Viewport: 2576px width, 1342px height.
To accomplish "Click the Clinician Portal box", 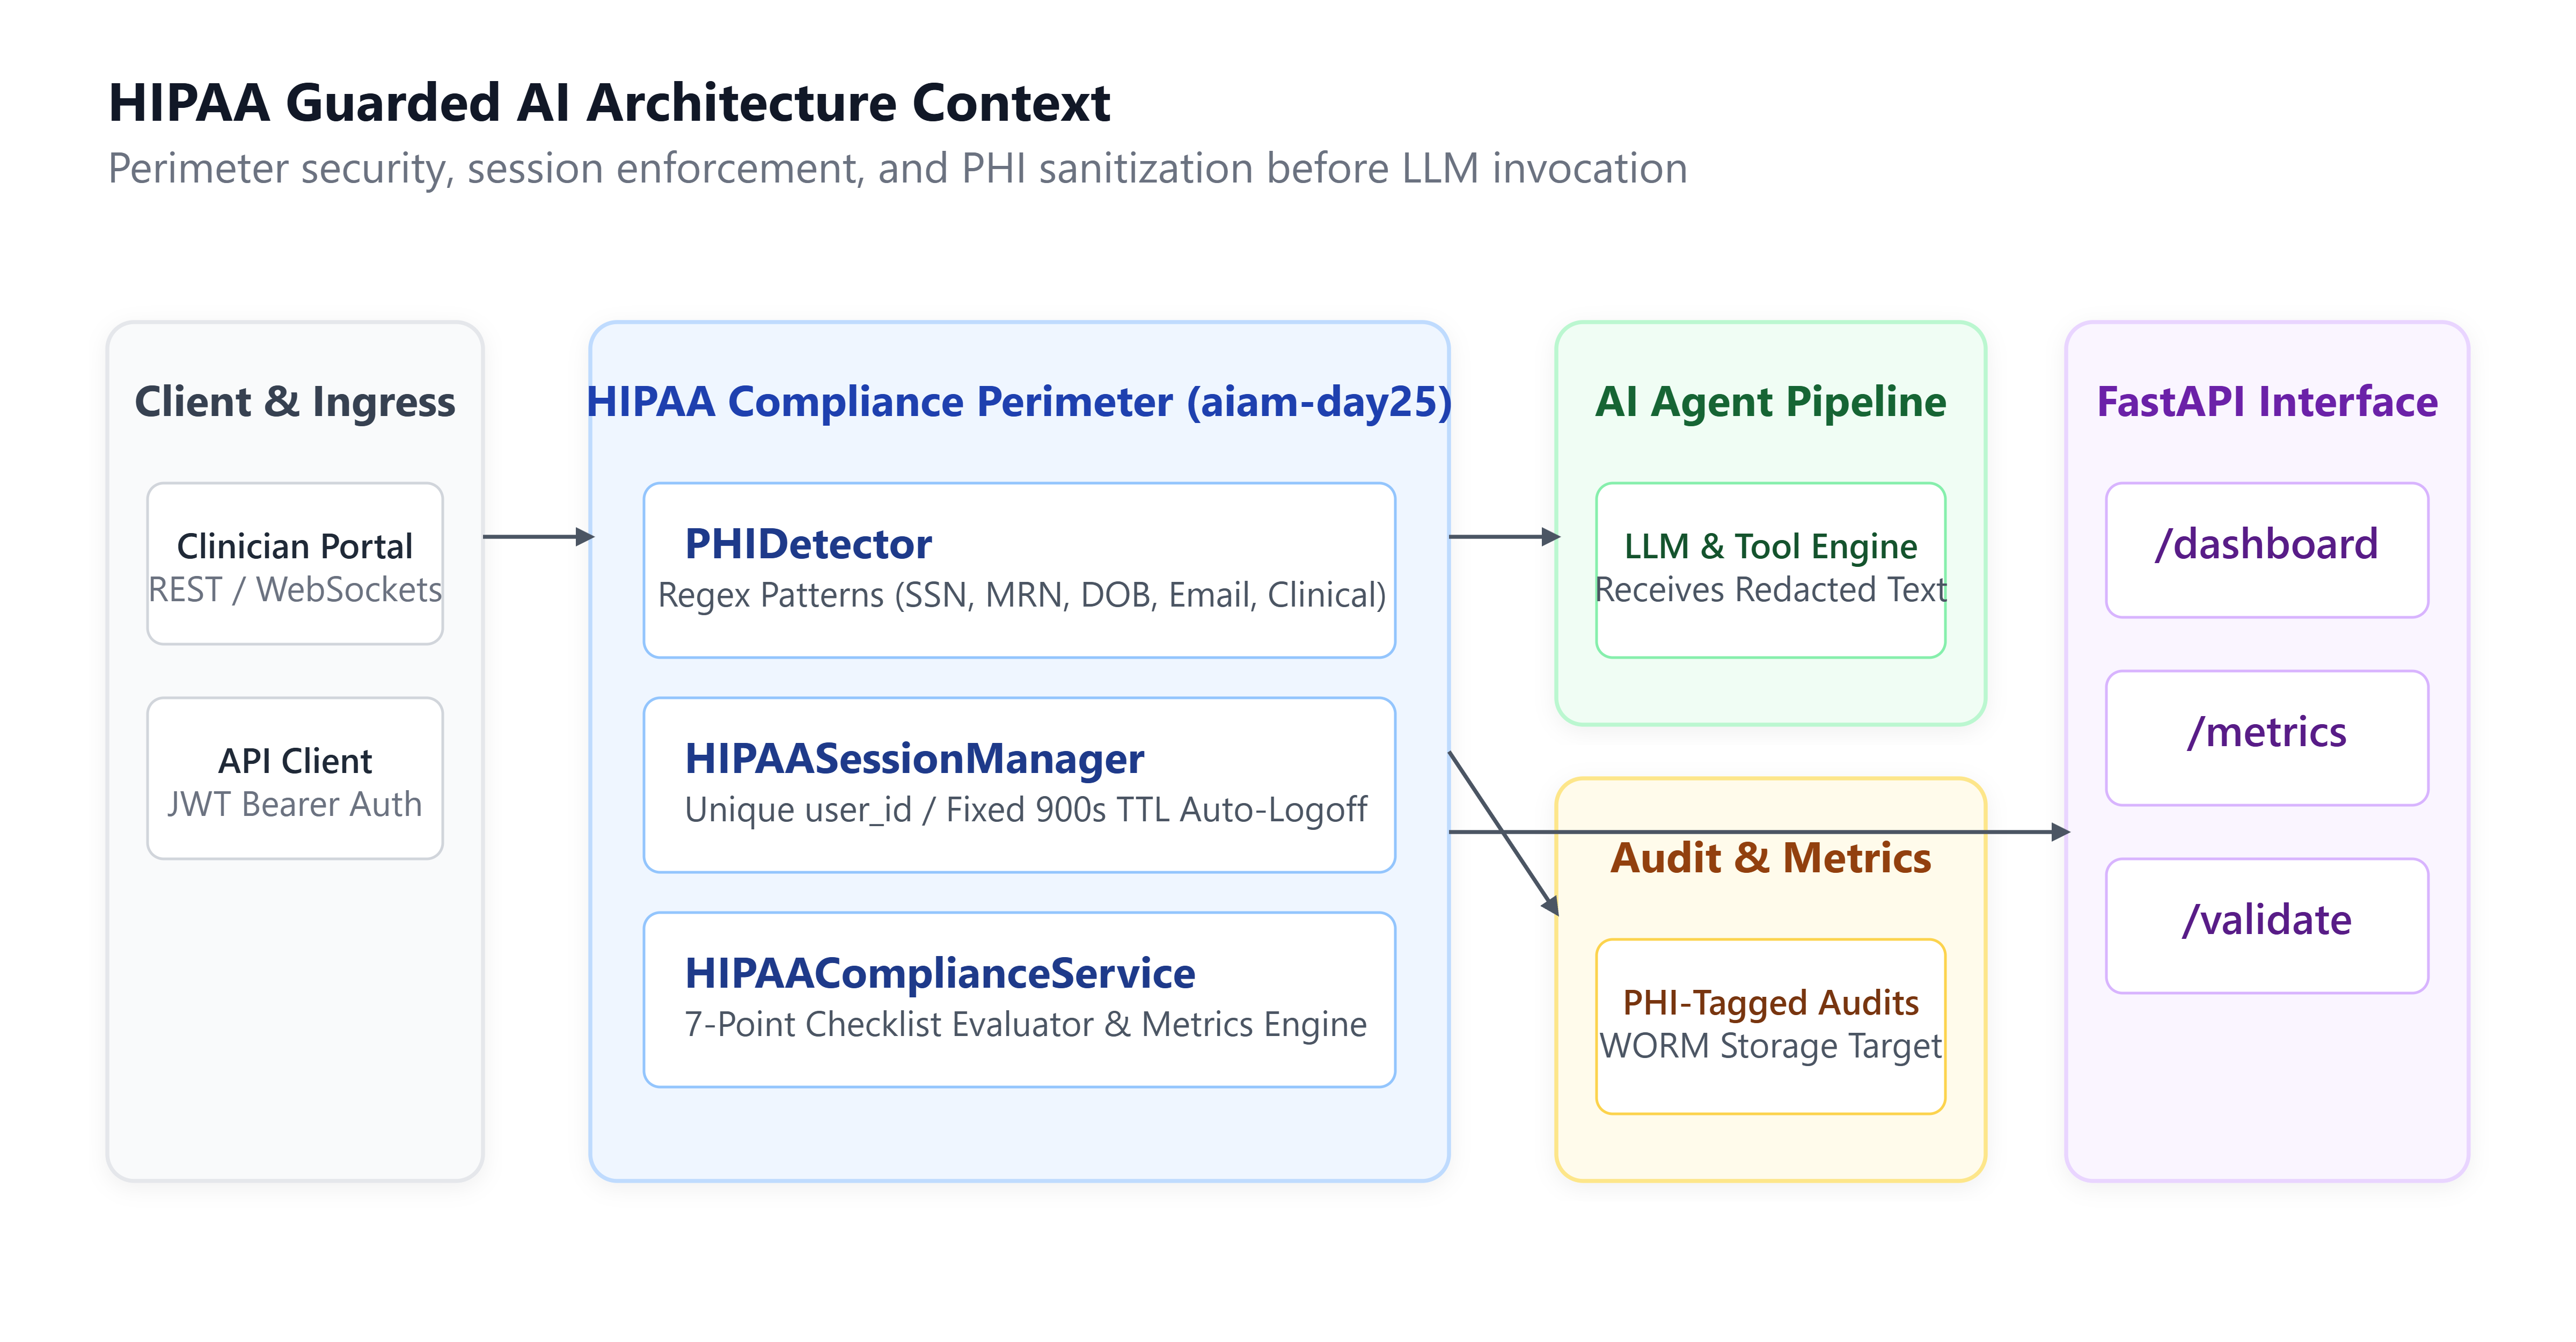I will (x=295, y=564).
